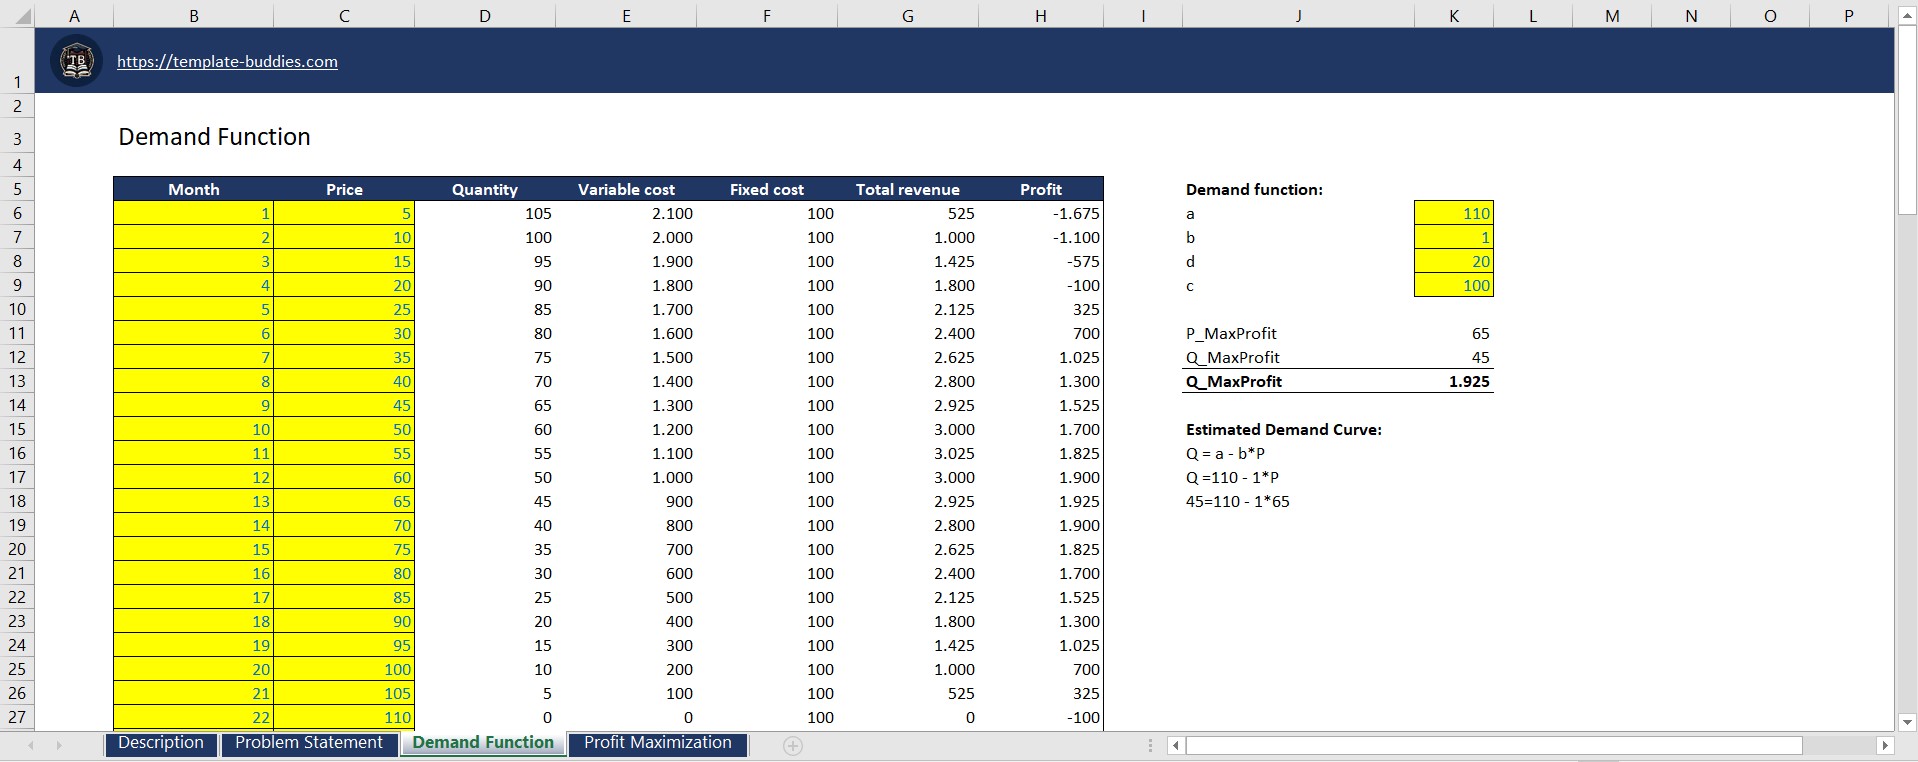
Task: Click the Fixed cost table header
Action: point(767,189)
